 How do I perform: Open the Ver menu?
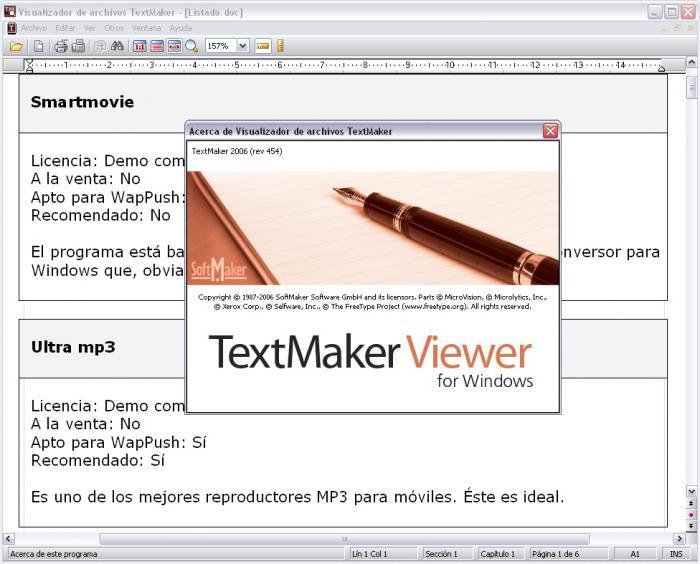coord(90,28)
